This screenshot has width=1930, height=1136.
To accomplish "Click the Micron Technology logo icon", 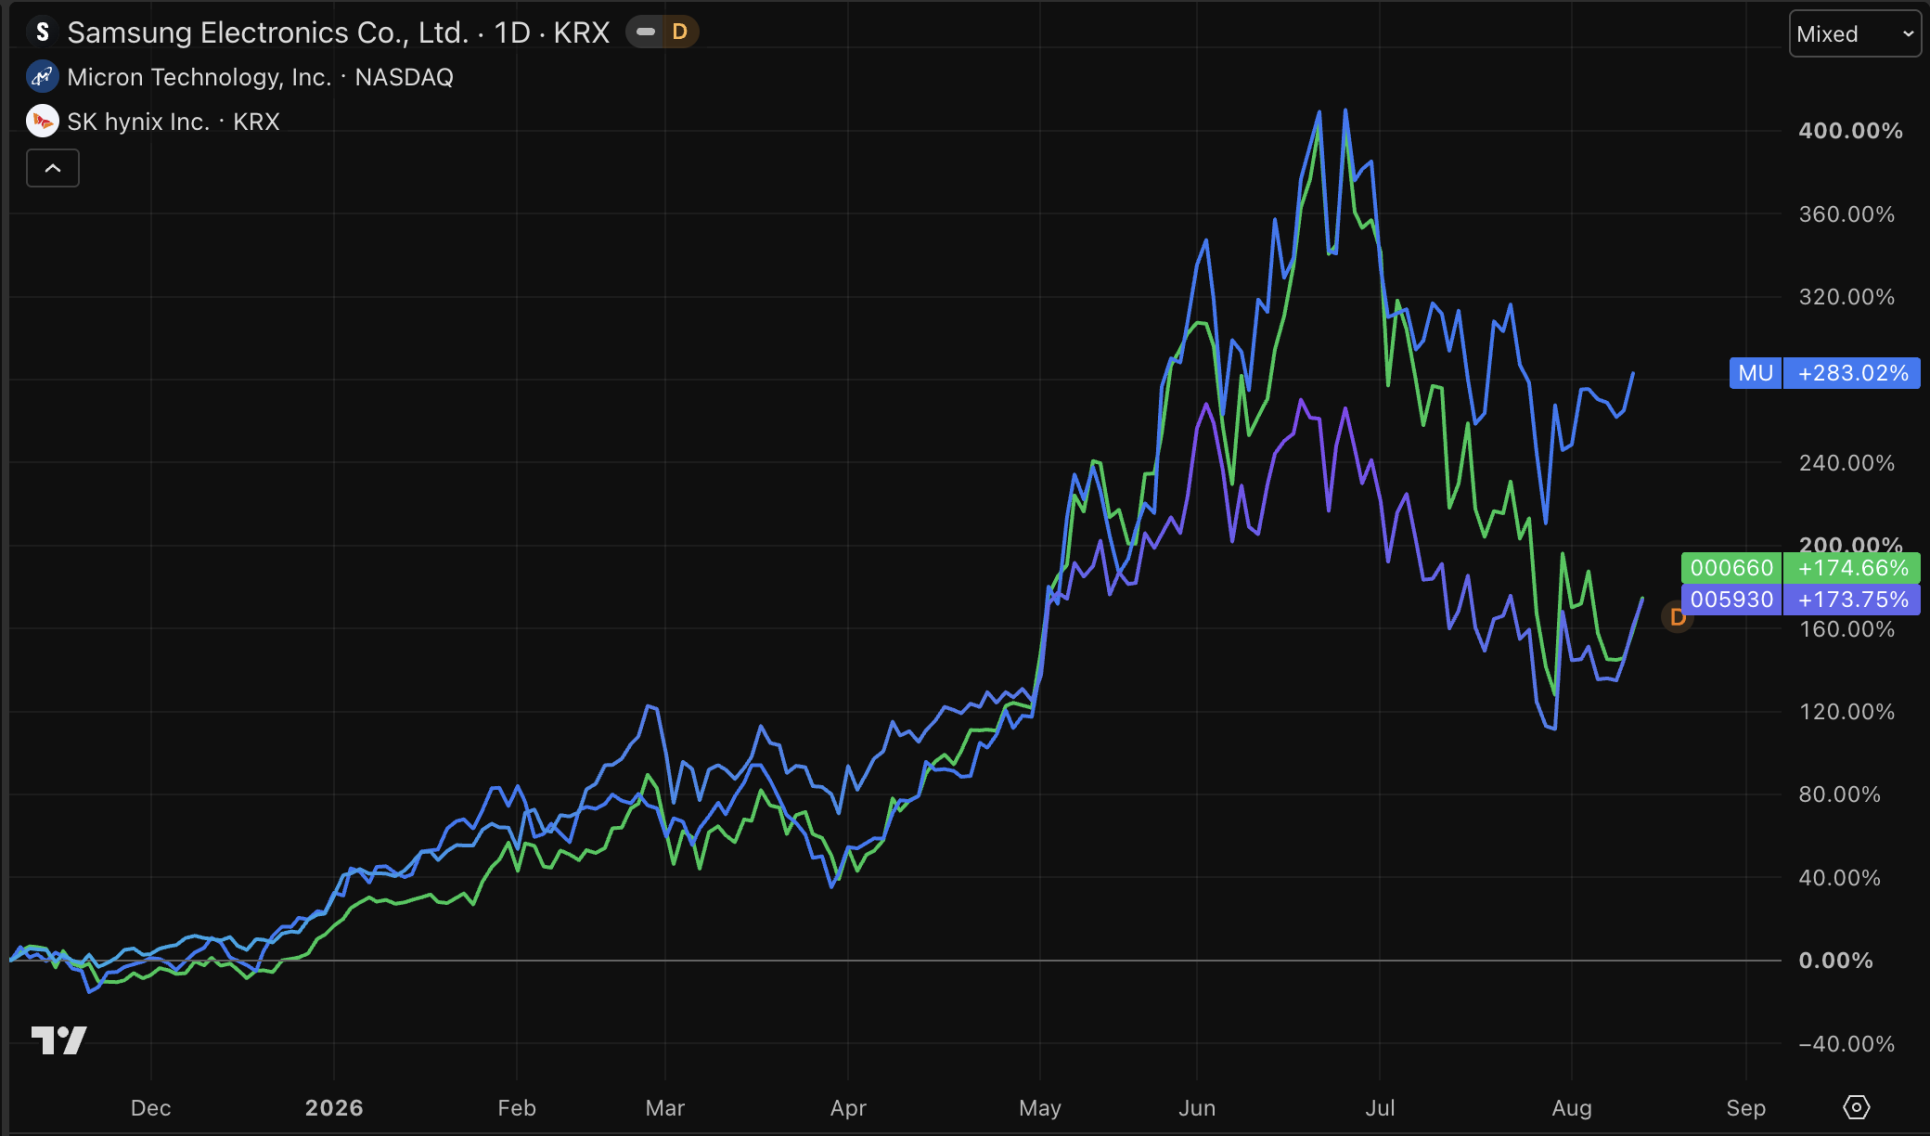I will tap(42, 77).
